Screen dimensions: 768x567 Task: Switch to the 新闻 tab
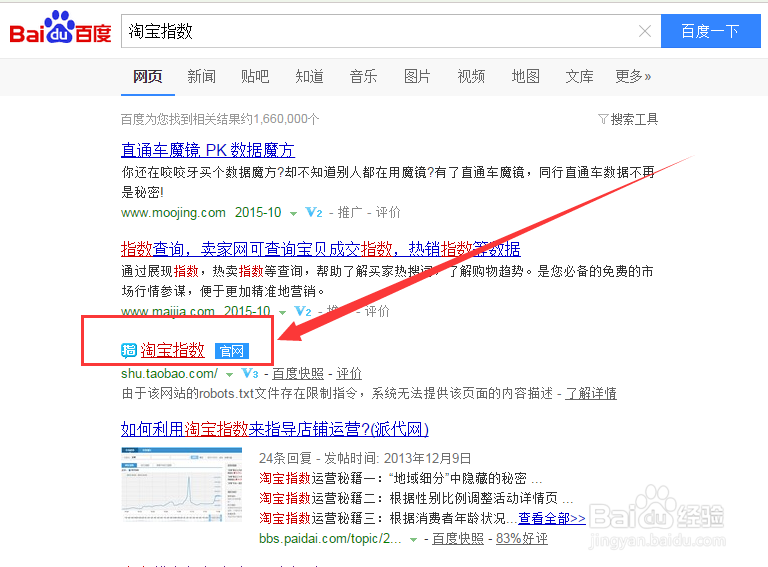click(x=201, y=77)
